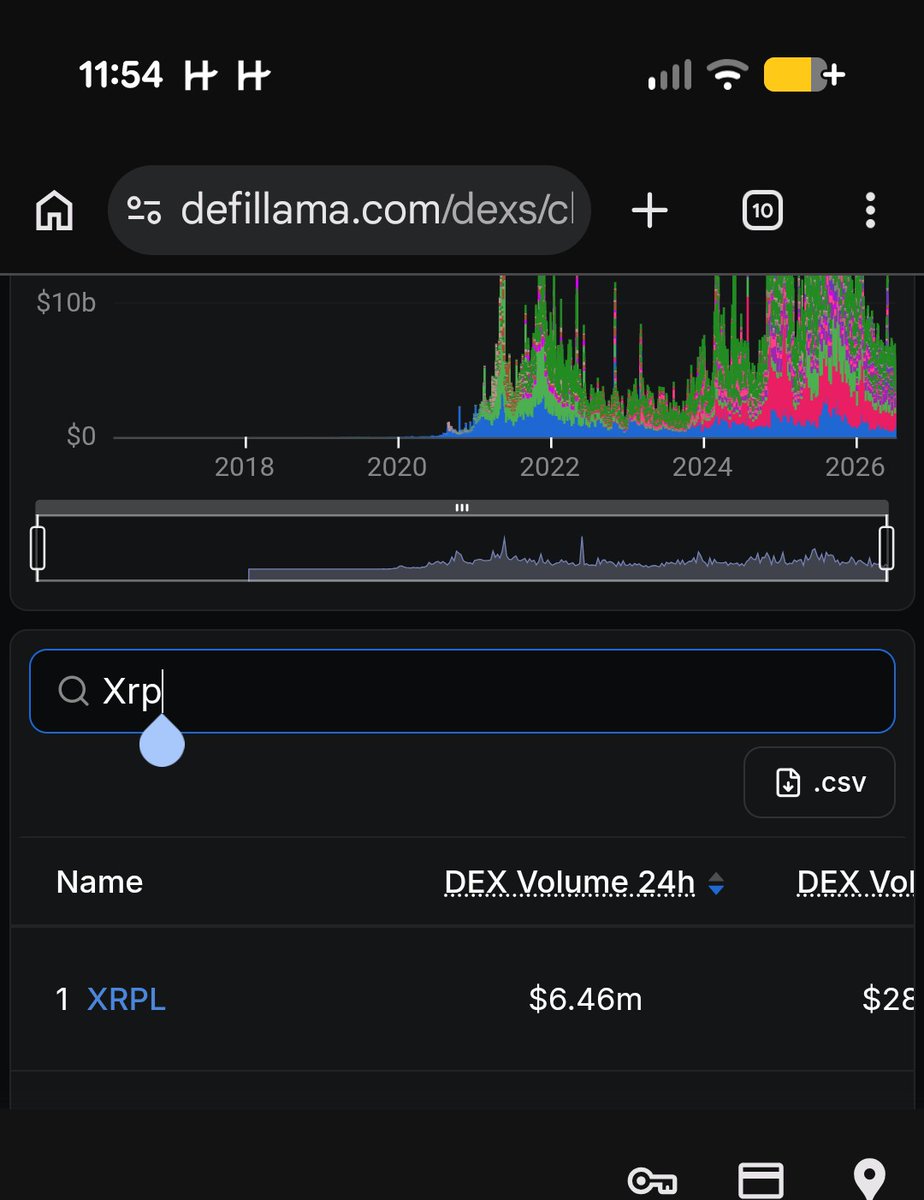Tap the second DEX Vol column header
Image resolution: width=924 pixels, height=1200 pixels.
click(855, 882)
